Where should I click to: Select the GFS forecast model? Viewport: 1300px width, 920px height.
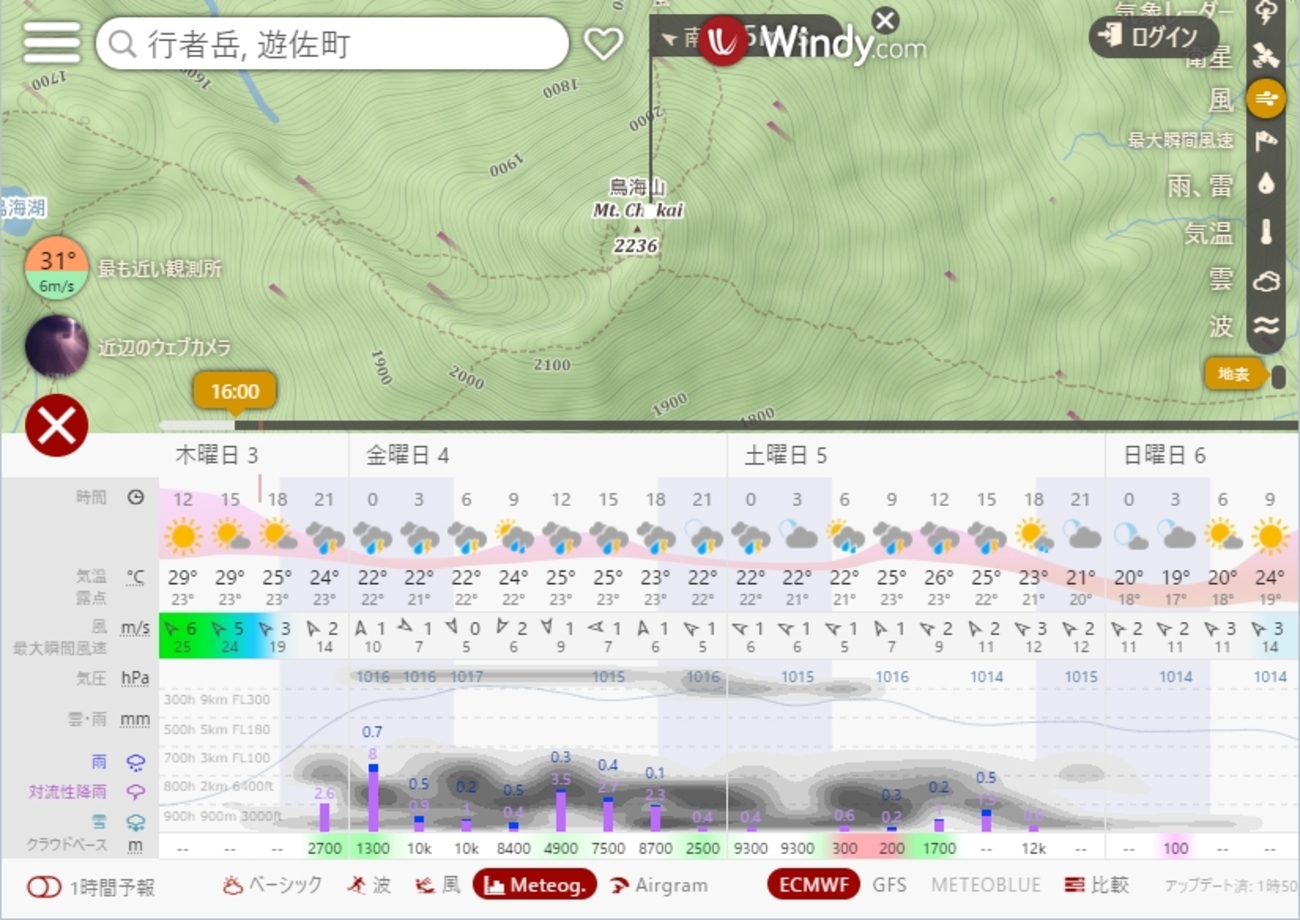pos(890,885)
